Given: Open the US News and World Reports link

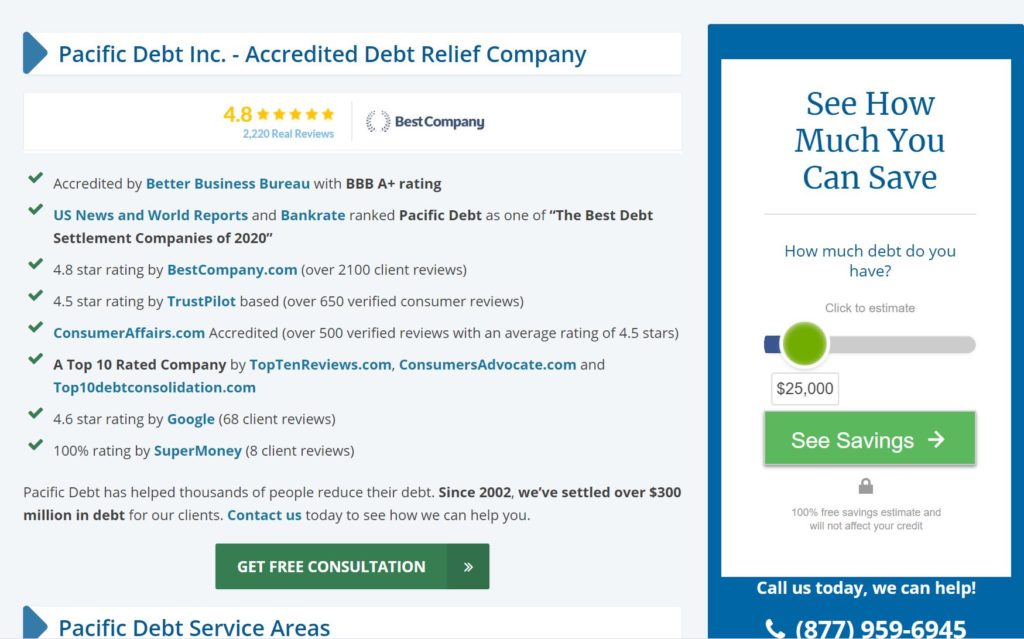Looking at the screenshot, I should tap(151, 215).
